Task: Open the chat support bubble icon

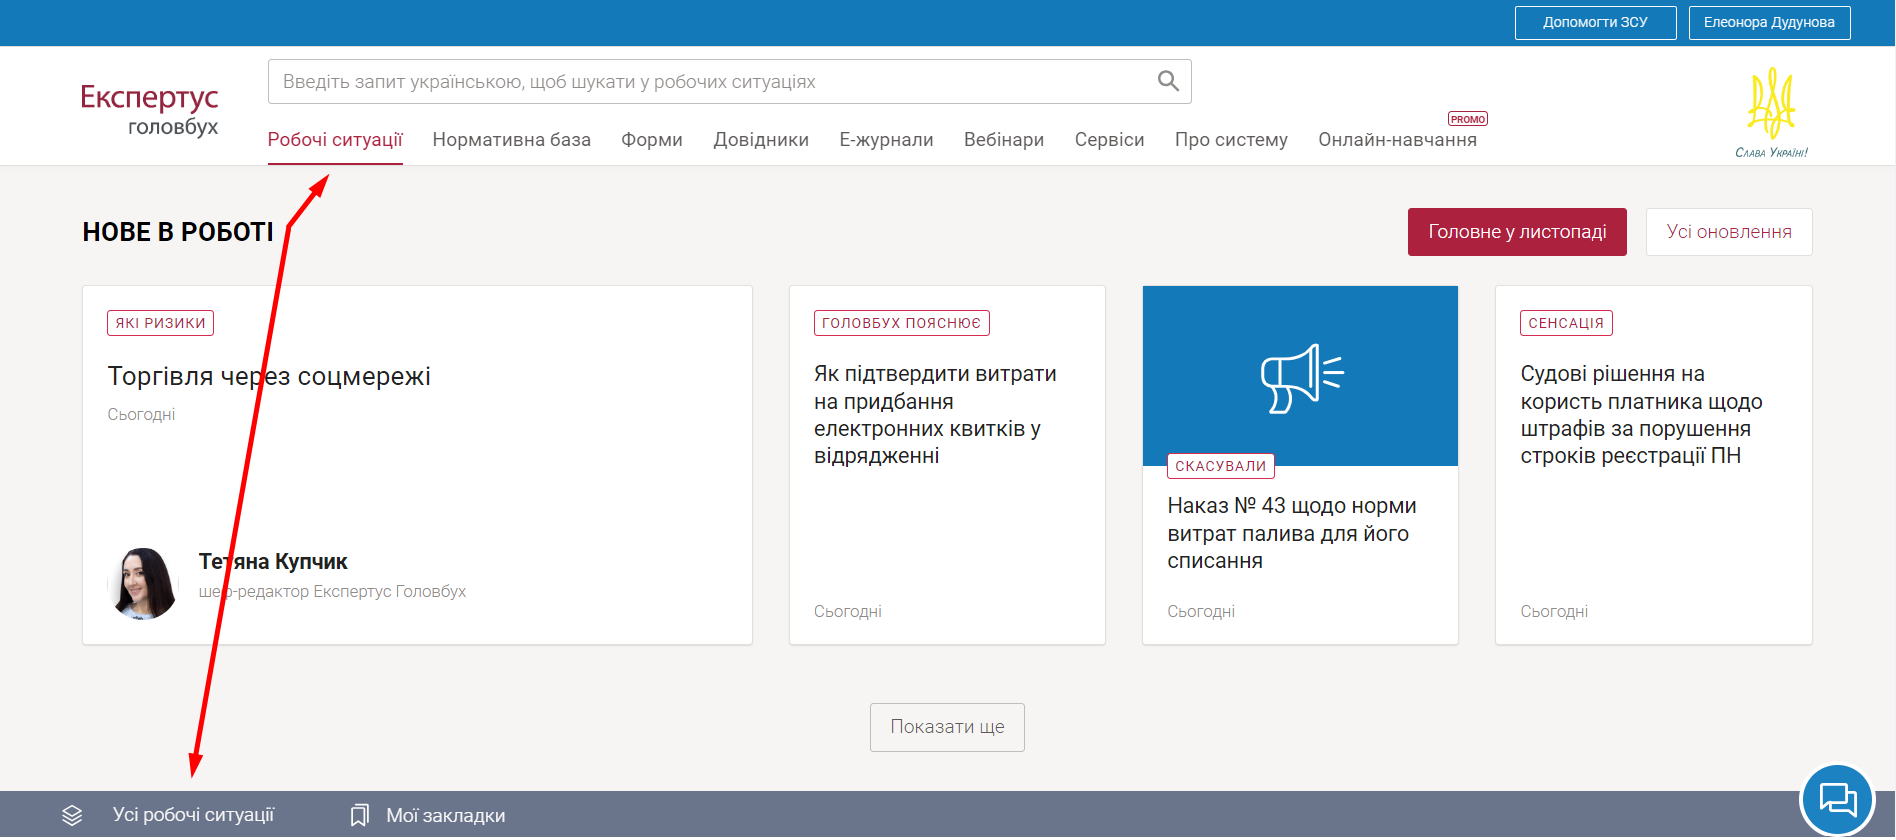Action: [1837, 800]
